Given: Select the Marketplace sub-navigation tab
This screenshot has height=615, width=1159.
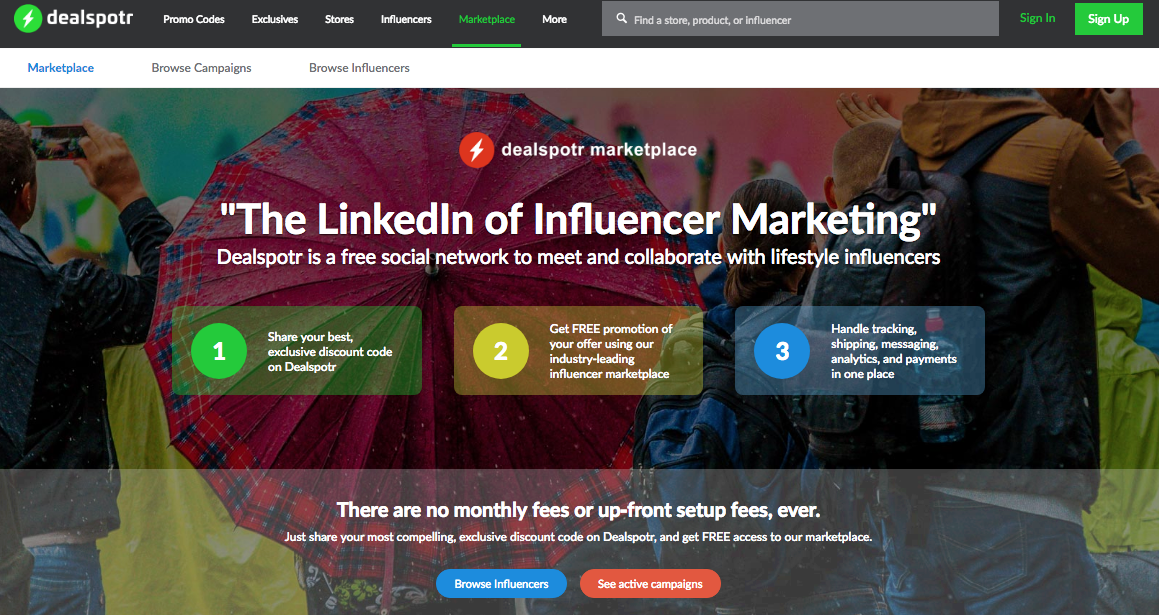Looking at the screenshot, I should click(61, 67).
